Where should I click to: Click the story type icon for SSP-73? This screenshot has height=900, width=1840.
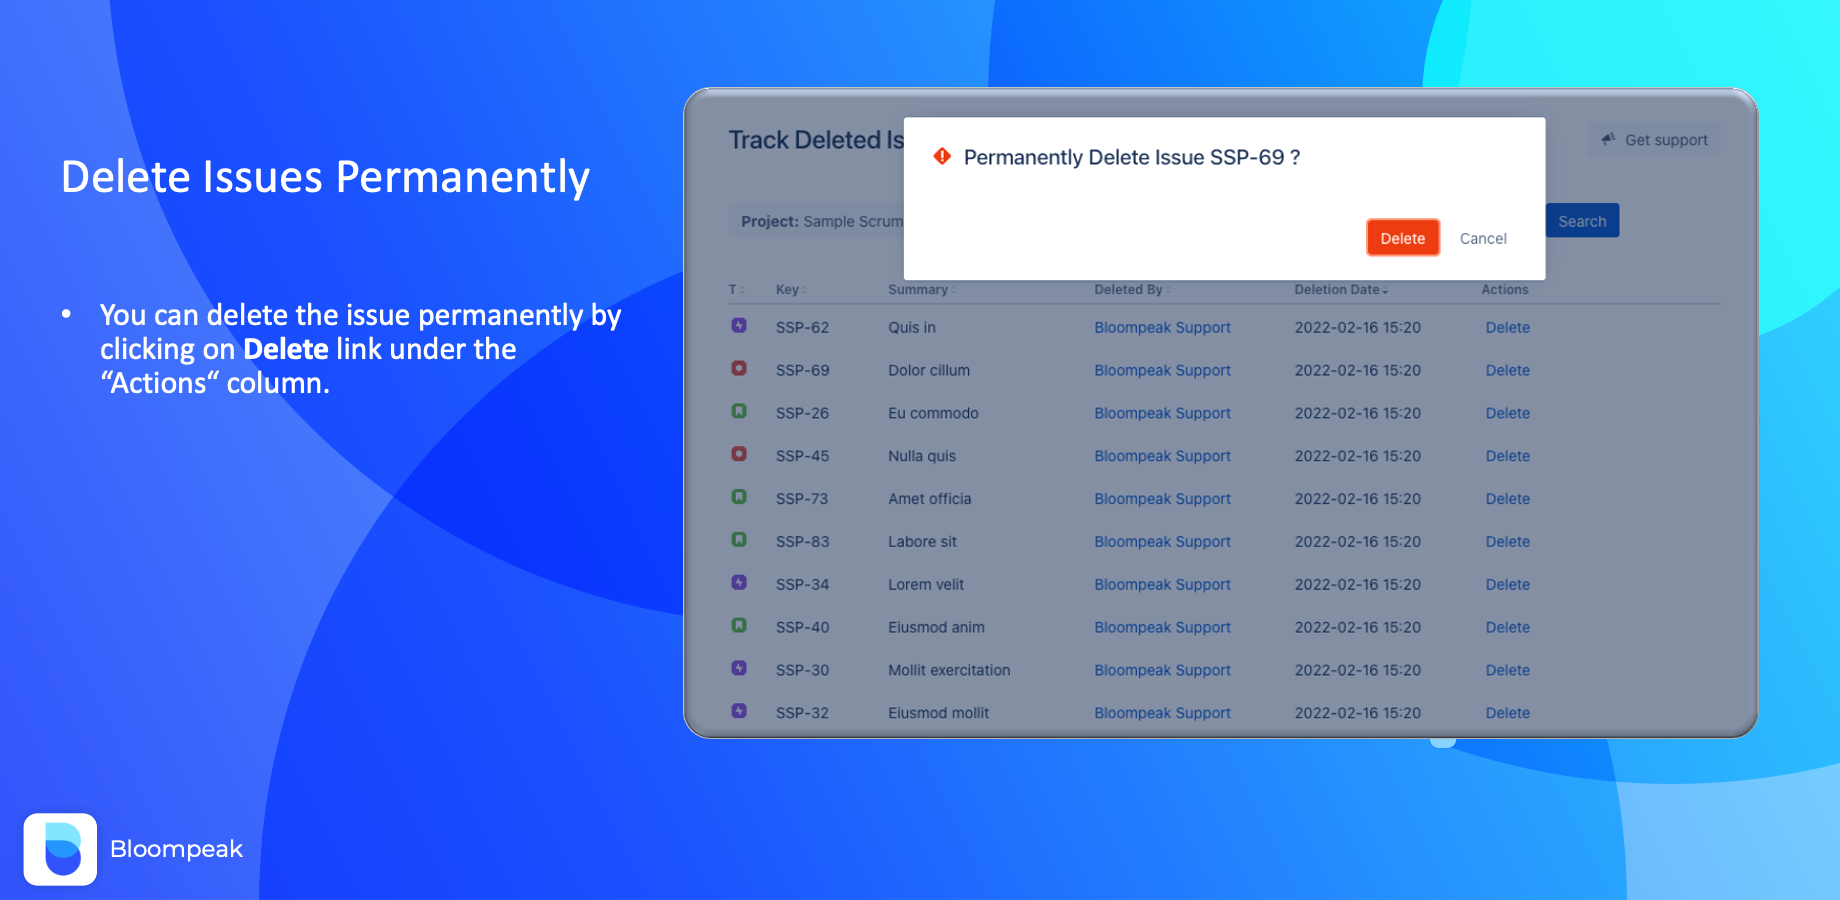click(739, 497)
